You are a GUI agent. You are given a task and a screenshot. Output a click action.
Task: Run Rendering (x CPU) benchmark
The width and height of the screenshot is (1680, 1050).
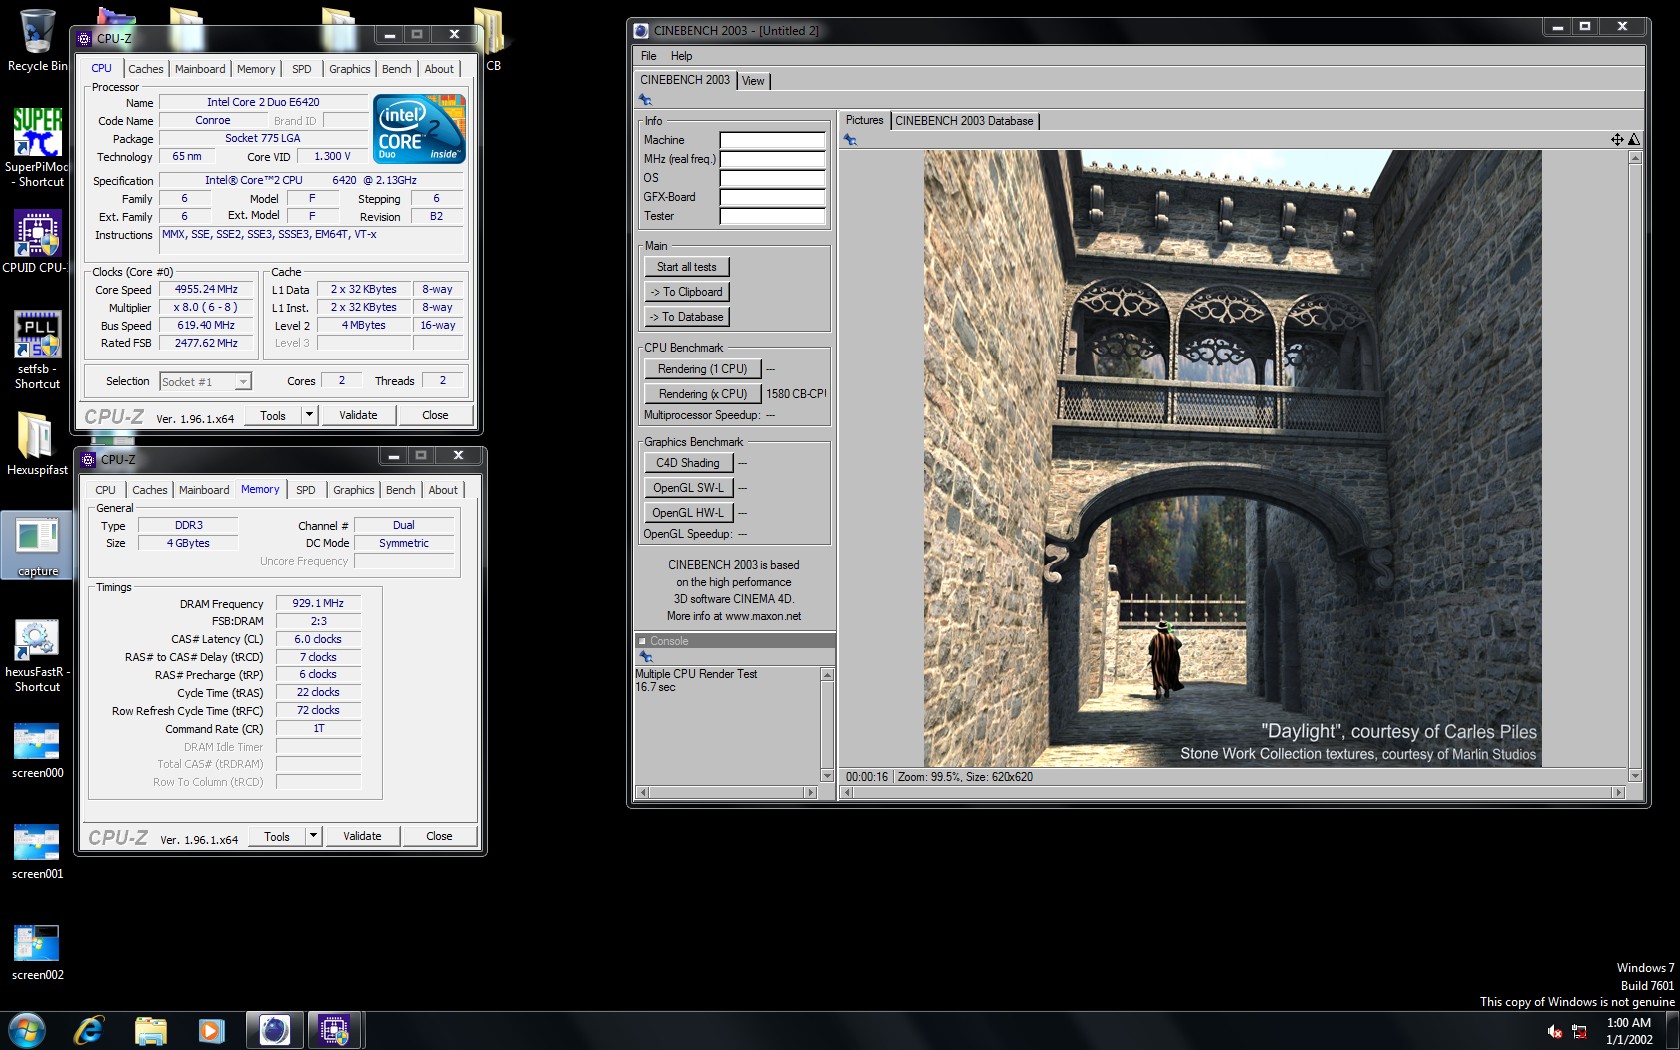point(702,394)
